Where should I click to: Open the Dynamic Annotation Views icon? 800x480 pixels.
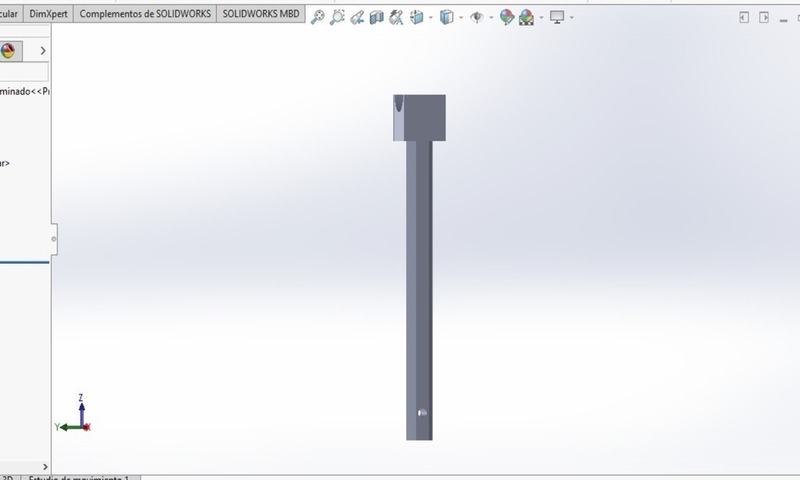pyautogui.click(x=396, y=17)
